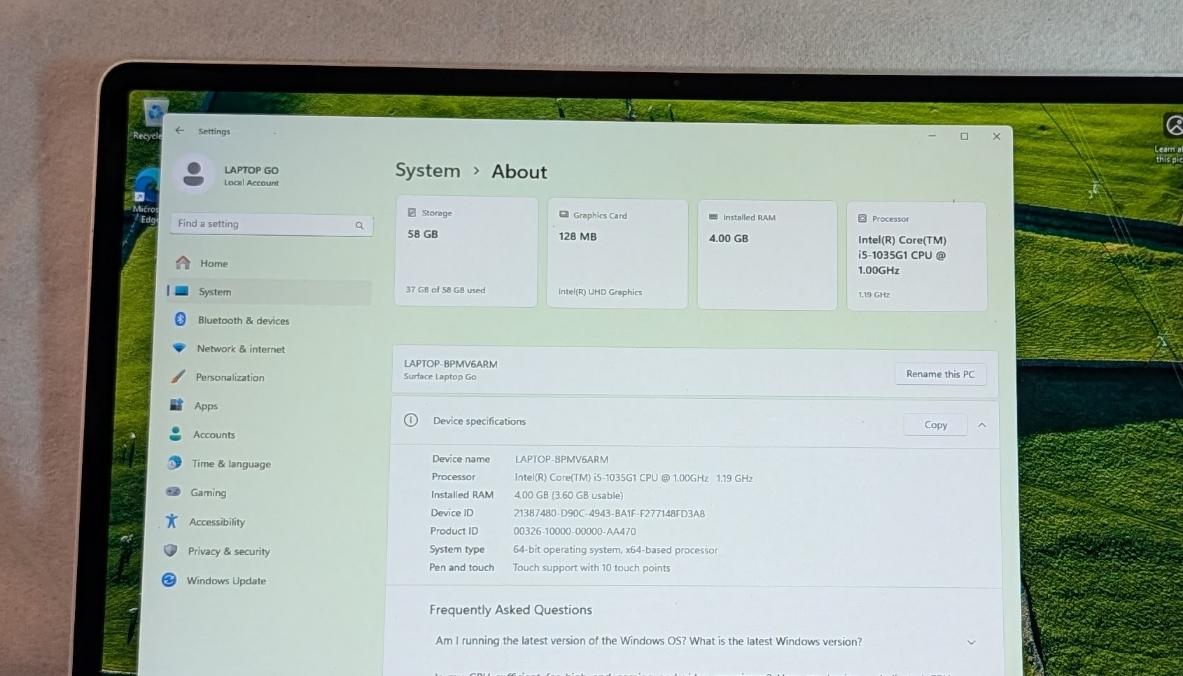The width and height of the screenshot is (1183, 676).
Task: Open the Home settings page
Action: pyautogui.click(x=213, y=263)
